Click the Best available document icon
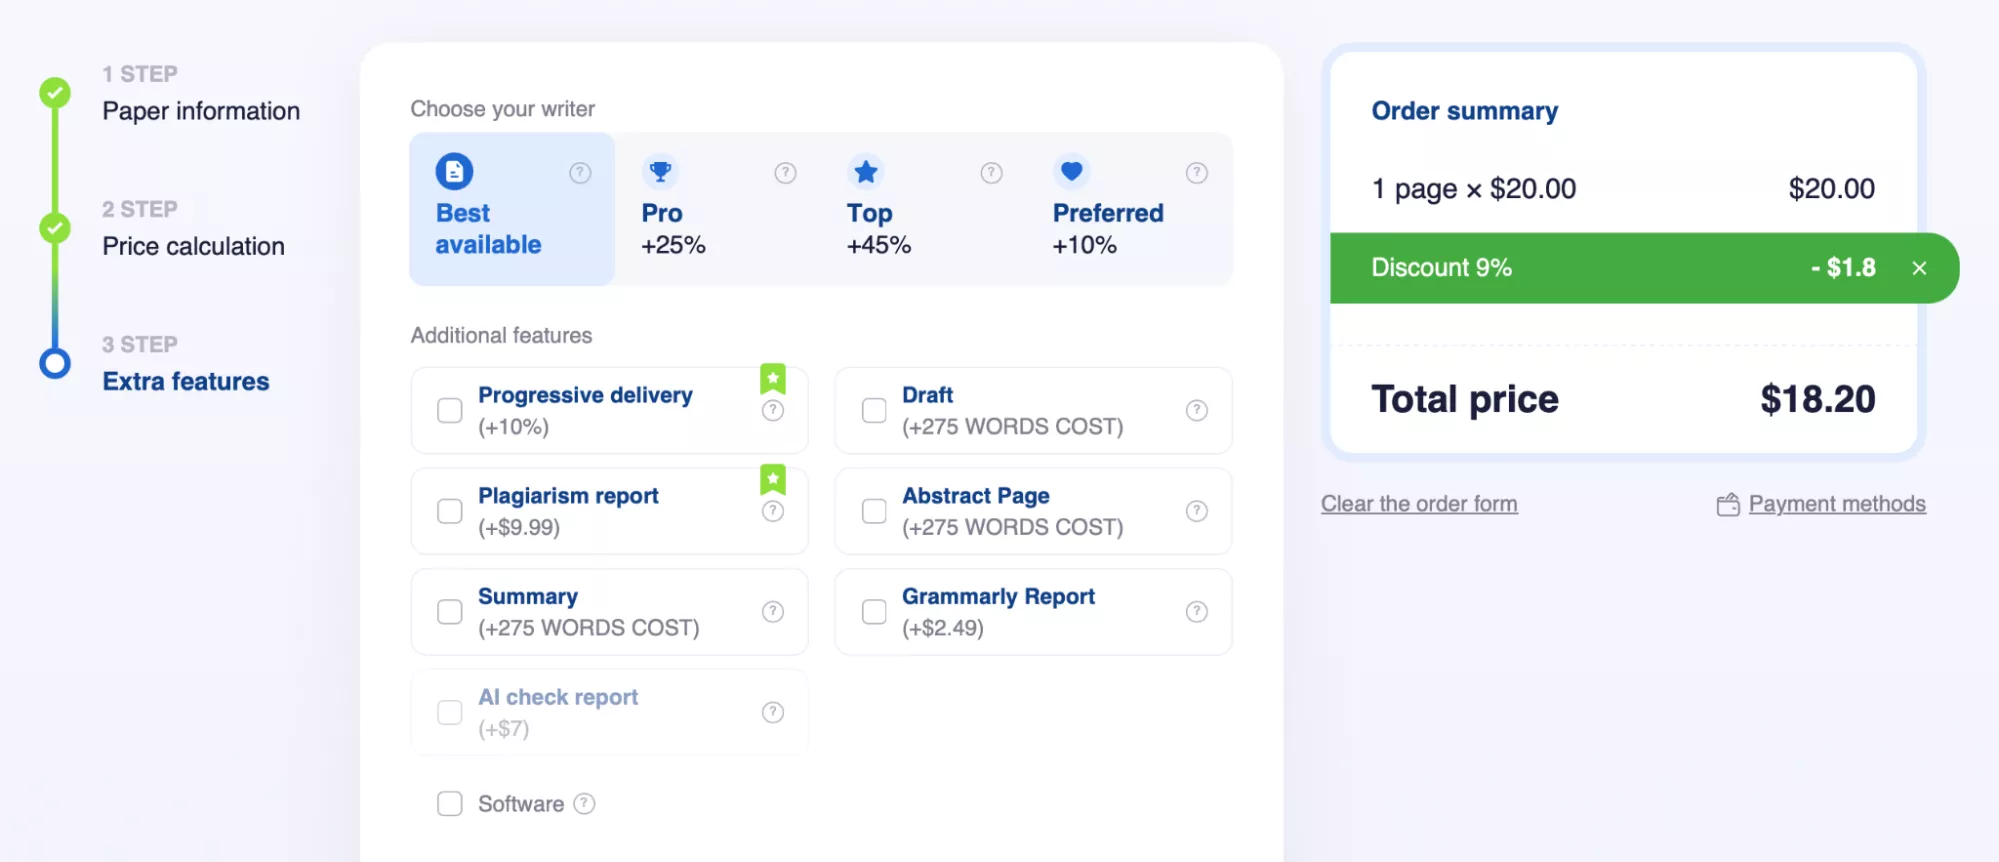The image size is (1999, 862). tap(455, 172)
